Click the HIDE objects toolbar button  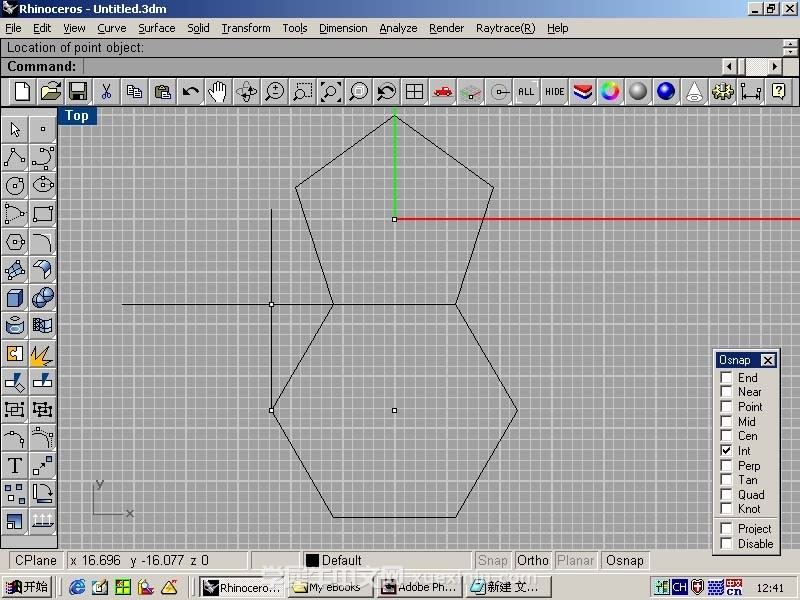coord(554,92)
